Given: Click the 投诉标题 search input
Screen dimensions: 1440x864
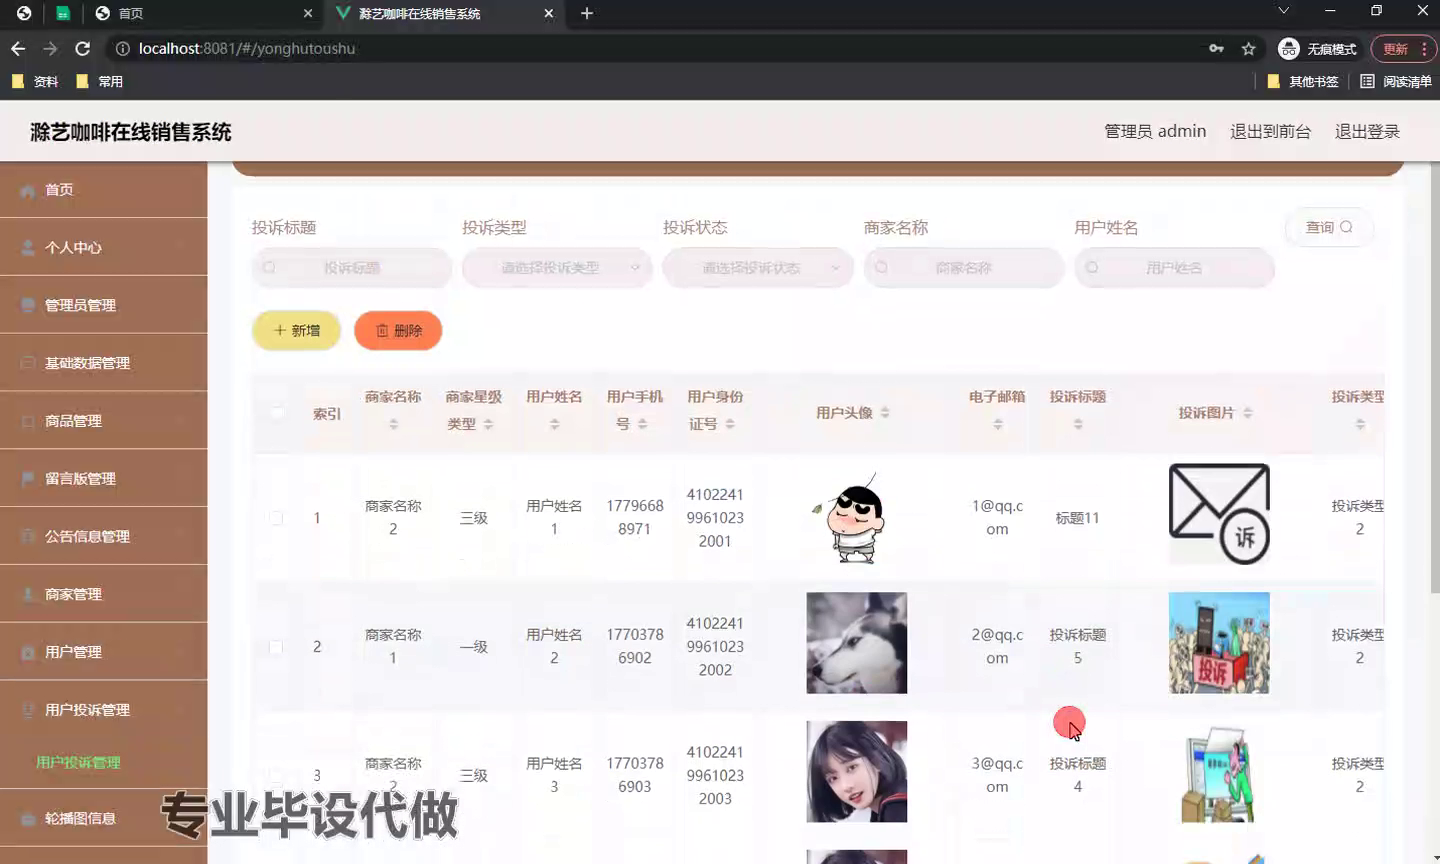Looking at the screenshot, I should [x=352, y=268].
